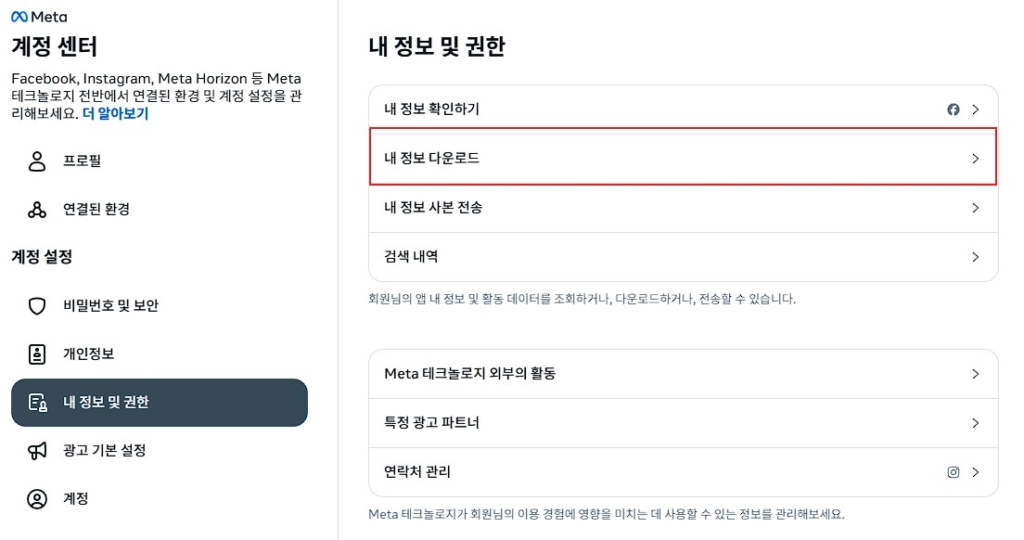Click the ID card icon for 개인정보
The image size is (1024, 540).
coord(37,354)
